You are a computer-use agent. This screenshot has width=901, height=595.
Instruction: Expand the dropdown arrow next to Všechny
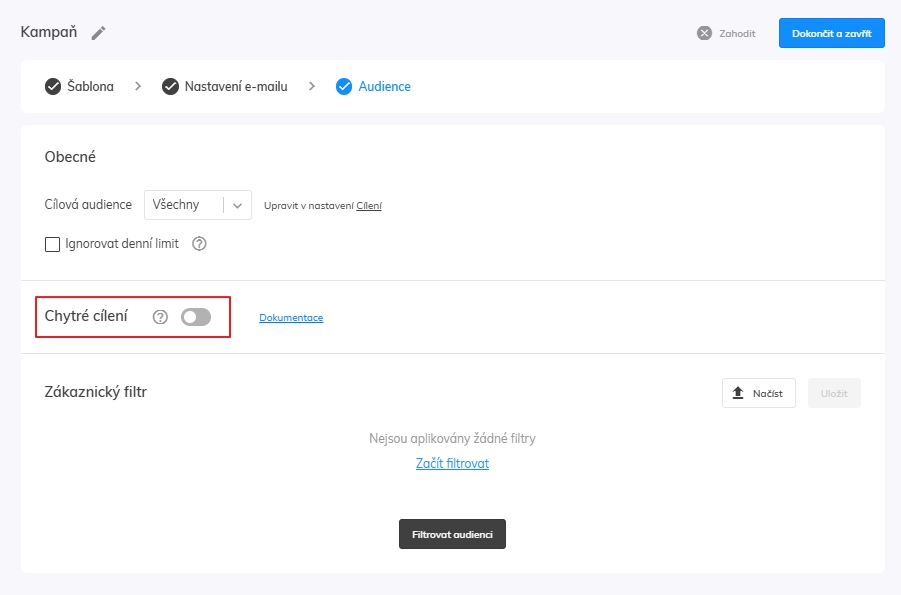237,205
